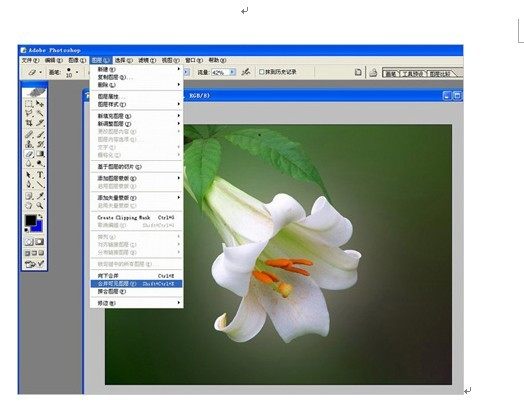This screenshot has width=524, height=415.
Task: Choose Standard Screen Mode icon
Action: pos(27,253)
